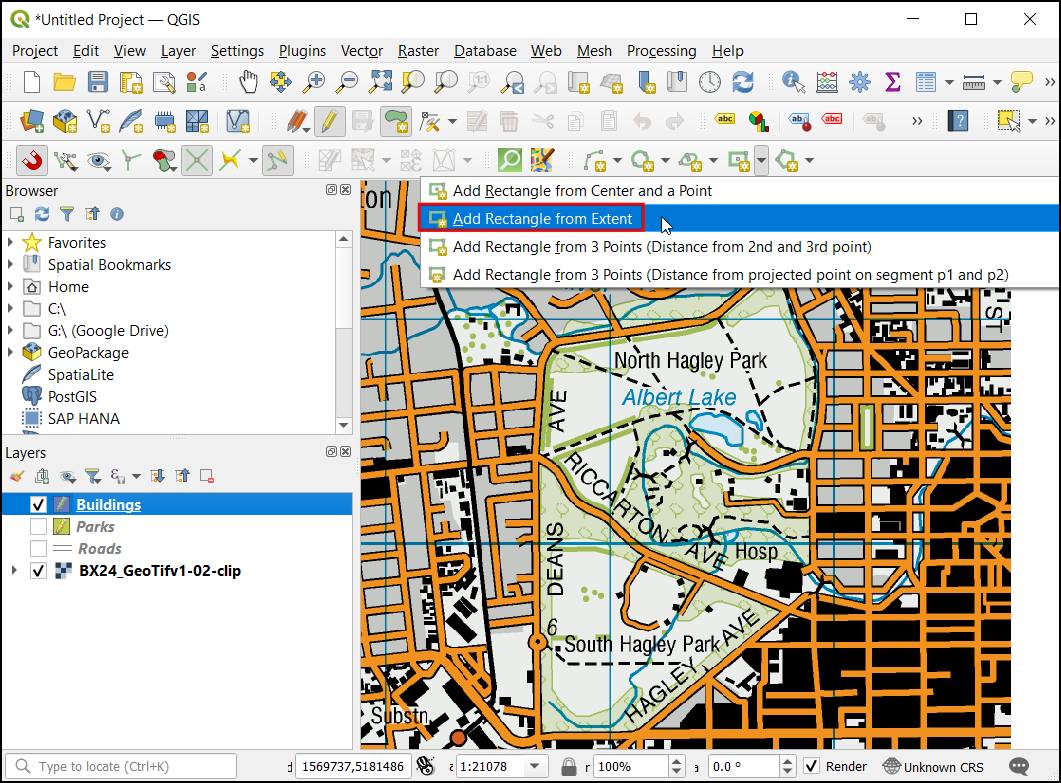Open the Statistical Summary sigma icon
The width and height of the screenshot is (1061, 783).
point(893,82)
